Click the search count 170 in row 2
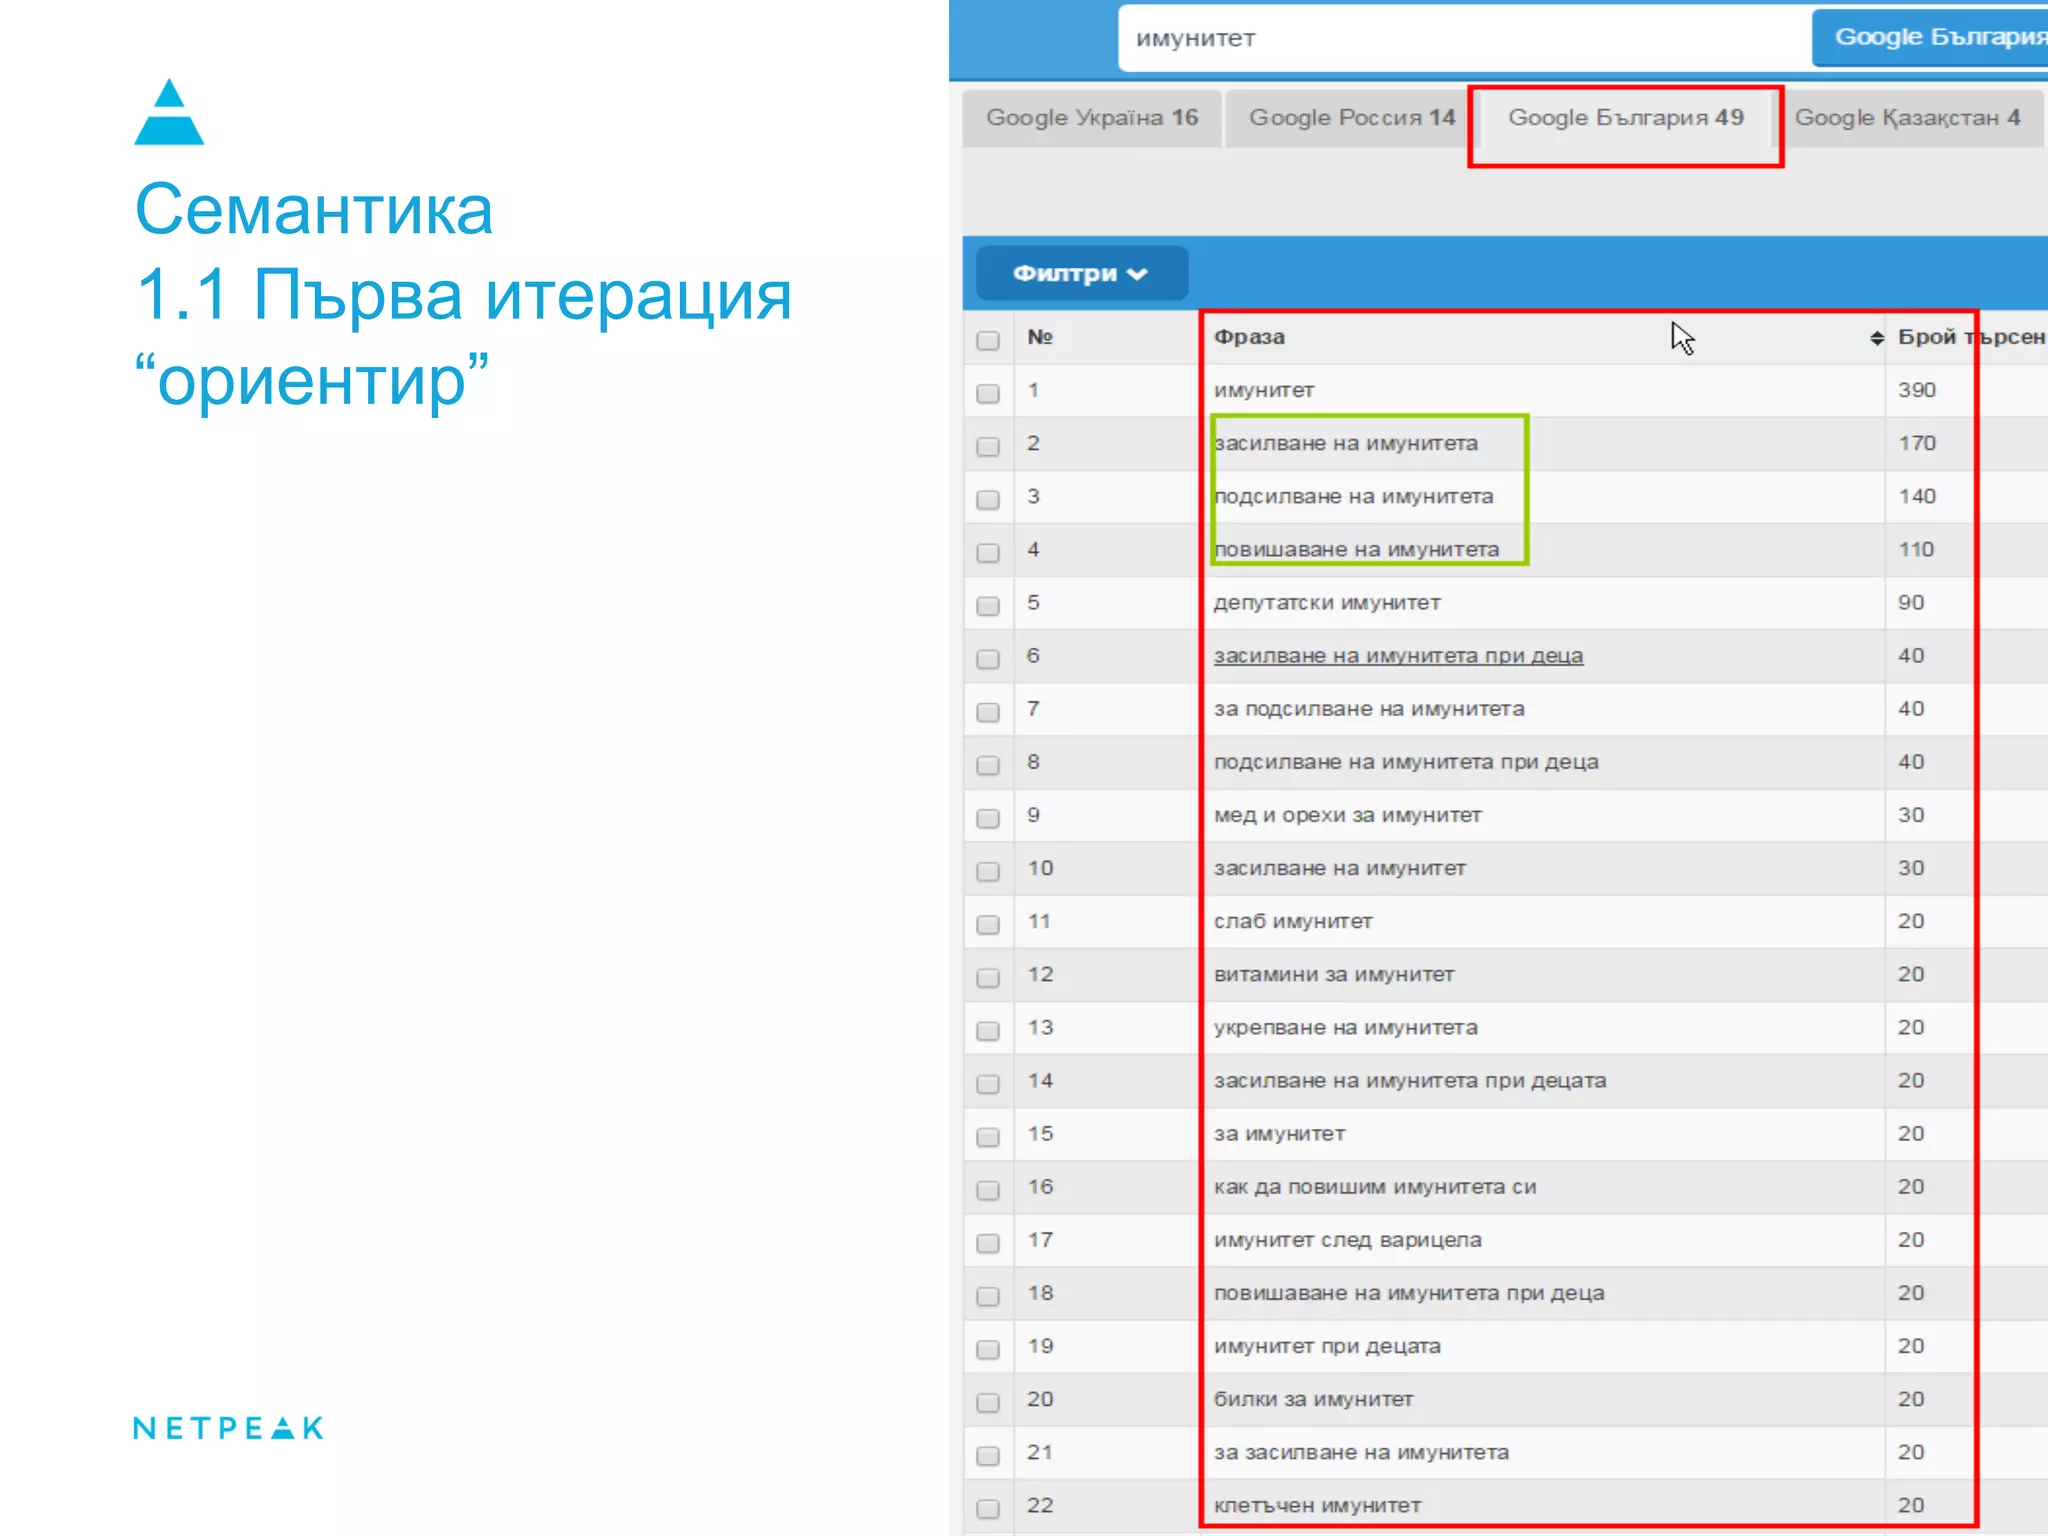Image resolution: width=2048 pixels, height=1536 pixels. click(1917, 443)
